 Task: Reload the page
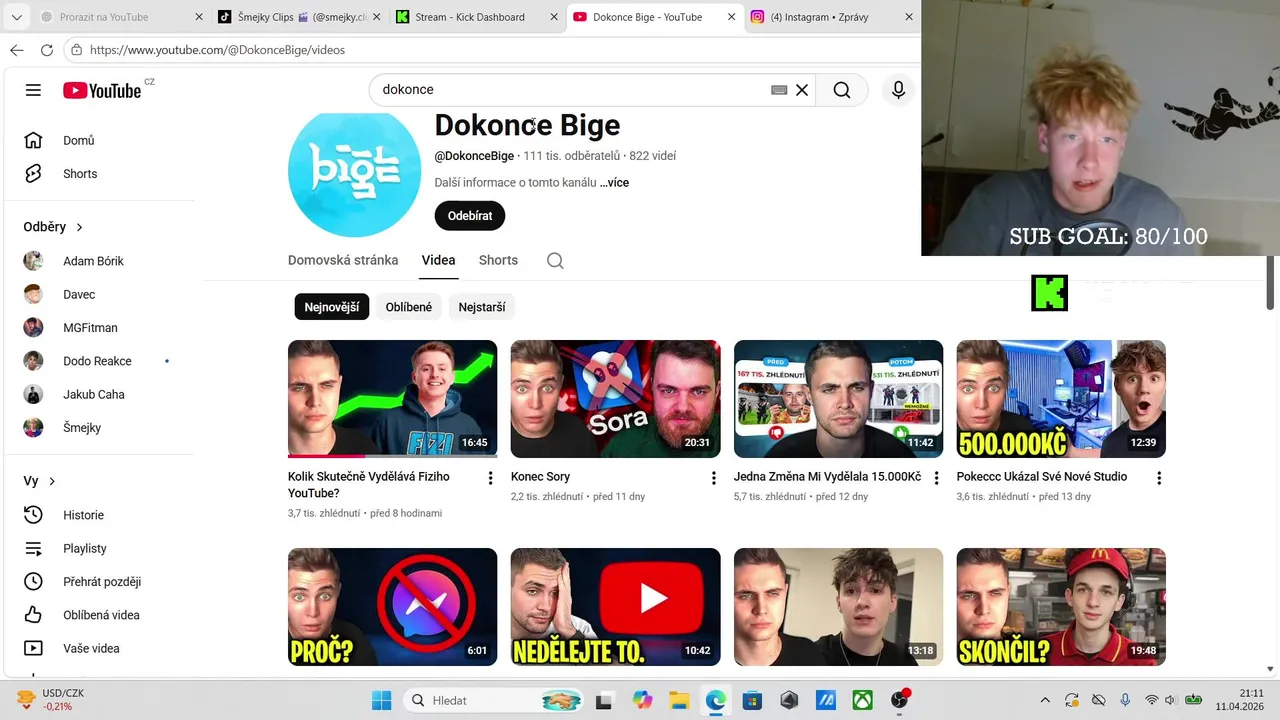pyautogui.click(x=46, y=50)
